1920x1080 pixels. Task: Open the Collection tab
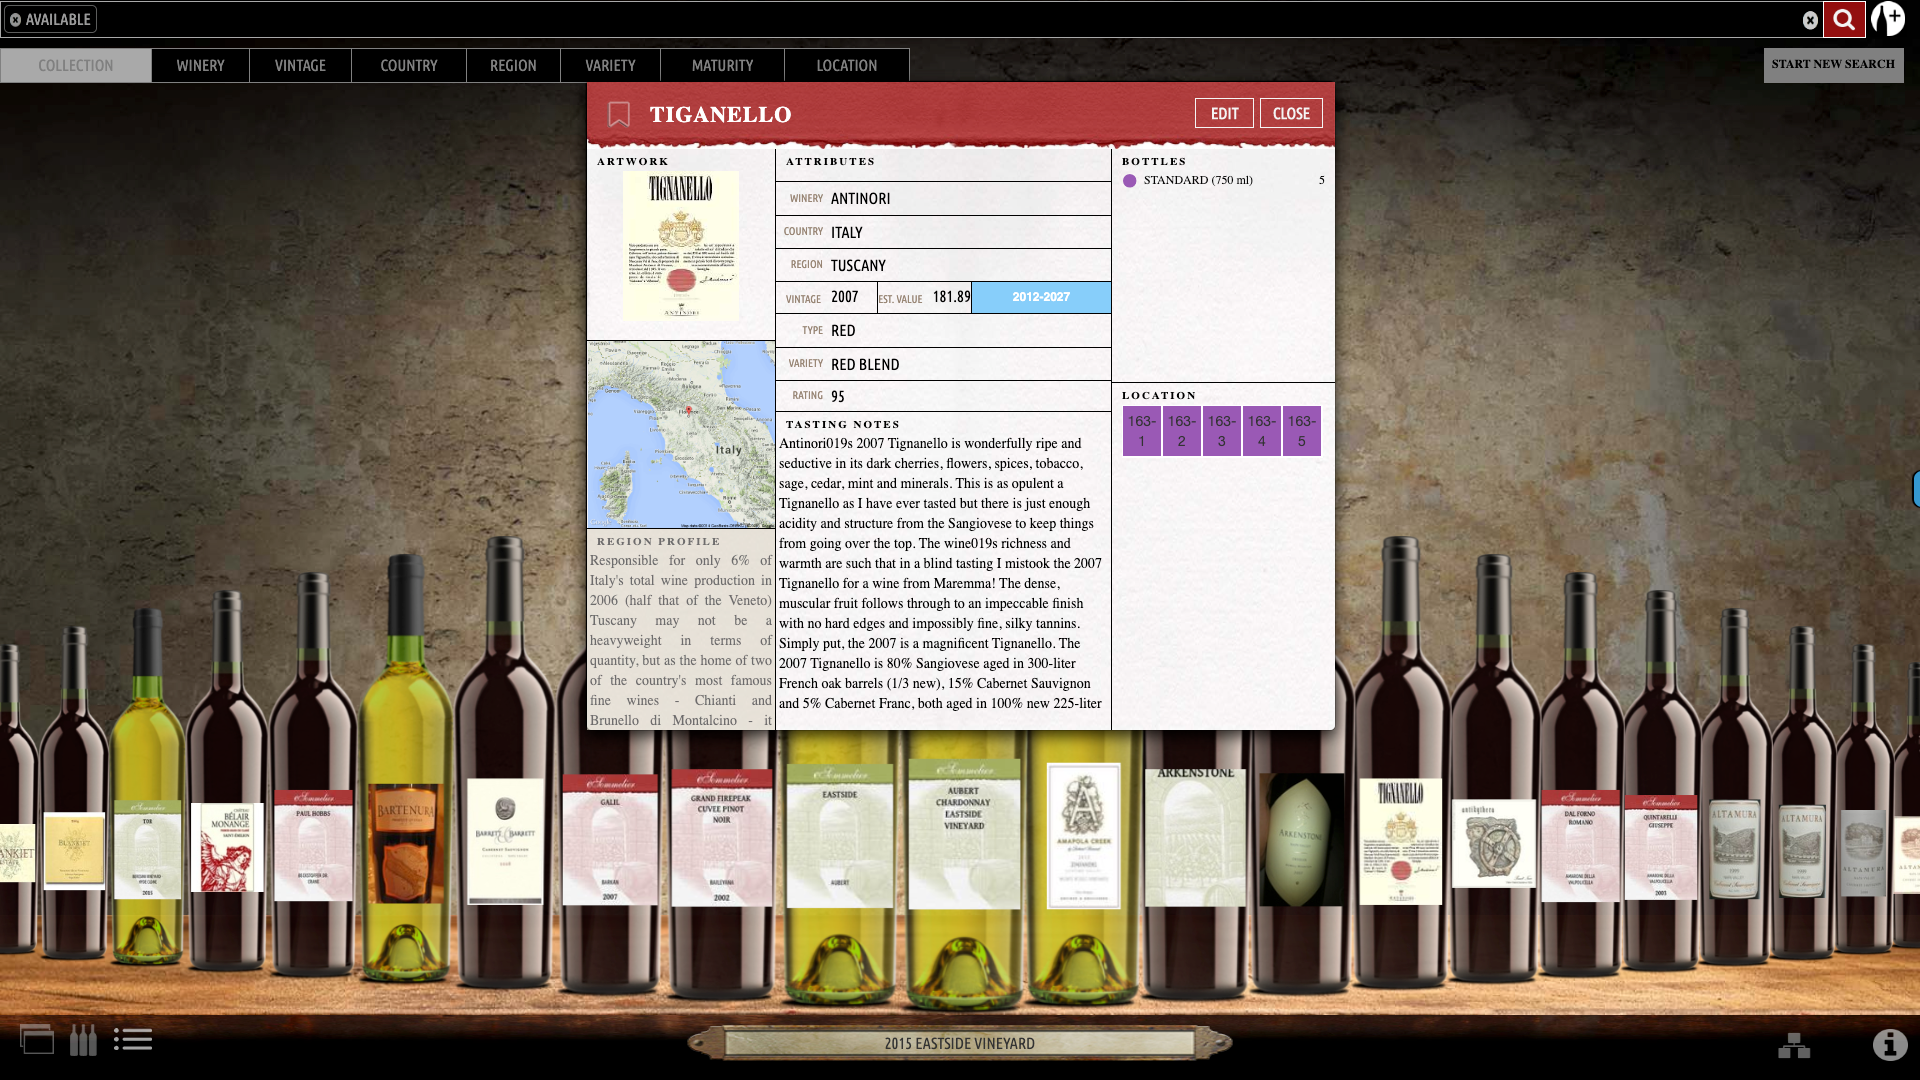click(76, 65)
